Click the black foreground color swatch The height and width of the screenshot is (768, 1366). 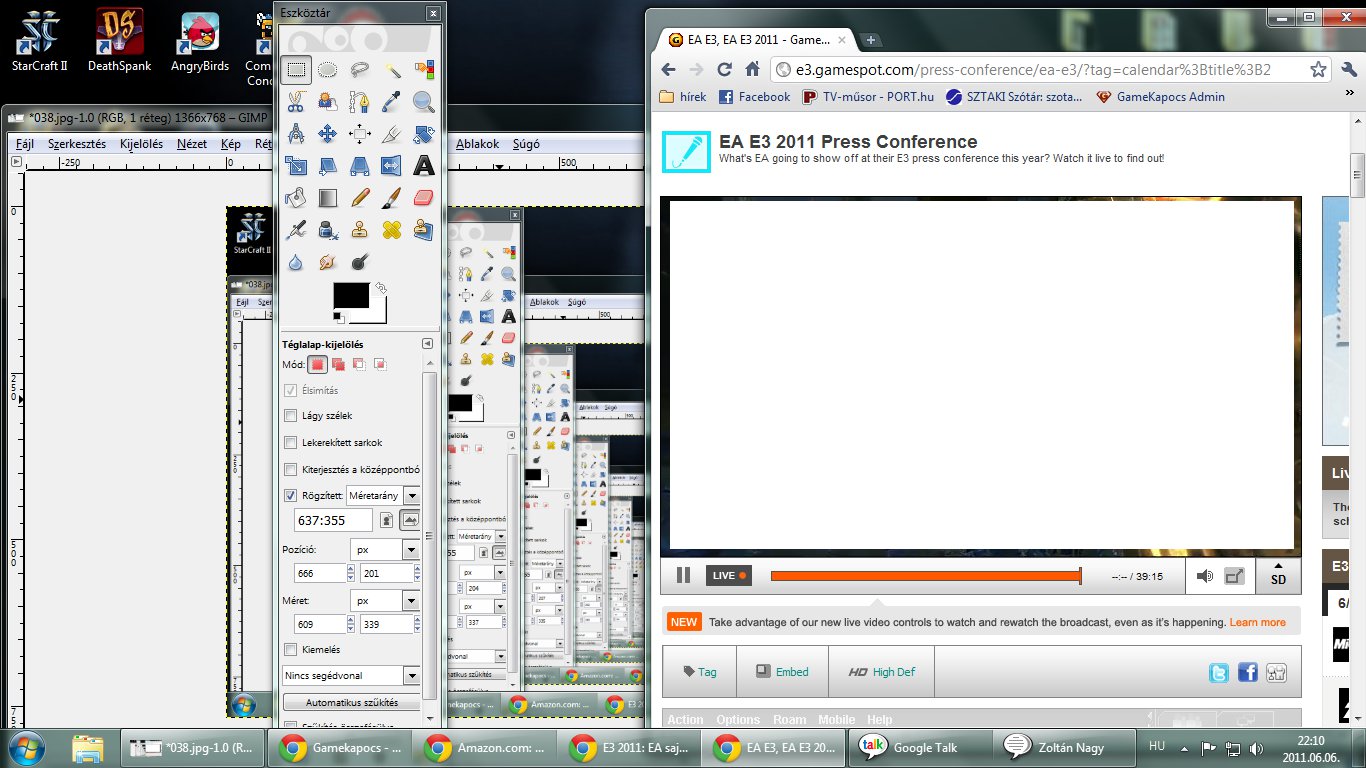click(x=351, y=295)
